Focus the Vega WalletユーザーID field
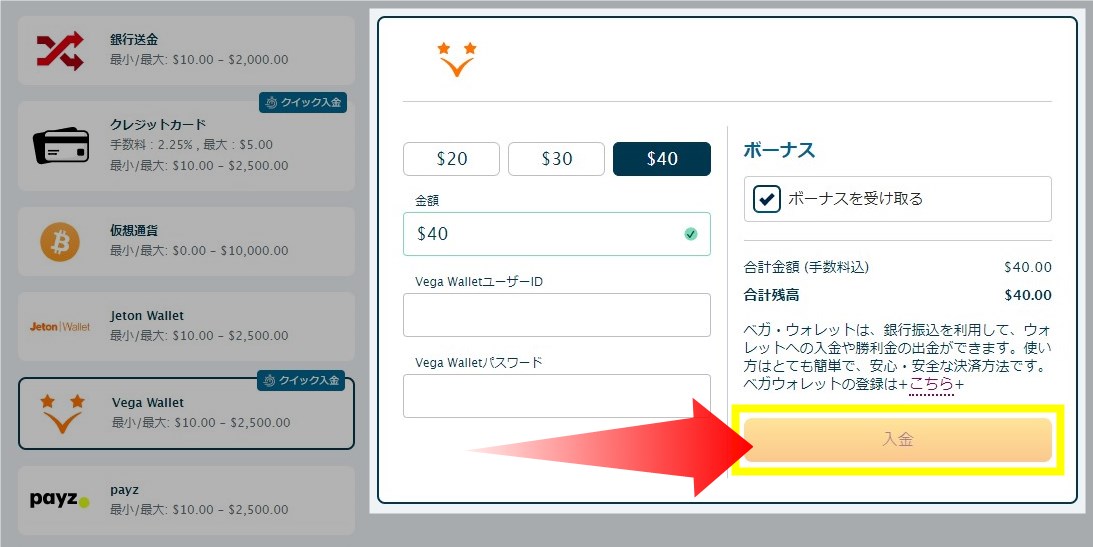 (556, 315)
